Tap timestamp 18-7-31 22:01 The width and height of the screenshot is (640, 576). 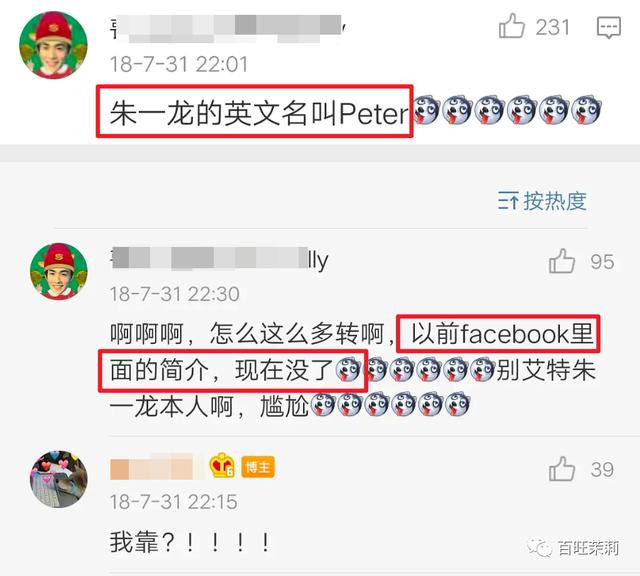coord(179,64)
